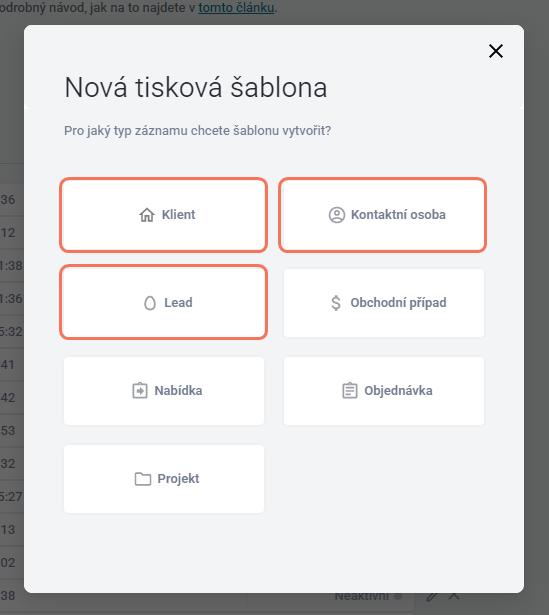Select the Kontaktní osoba template type

[383, 215]
